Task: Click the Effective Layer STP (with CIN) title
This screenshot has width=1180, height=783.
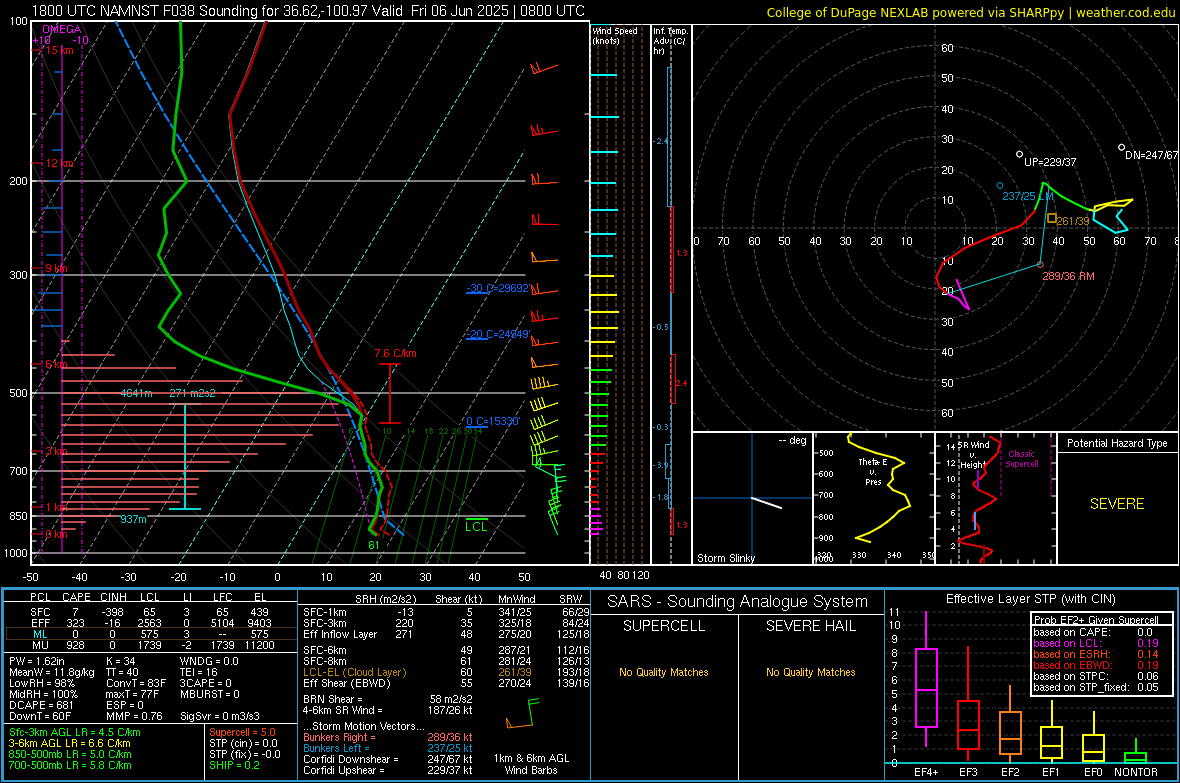Action: (1030, 599)
